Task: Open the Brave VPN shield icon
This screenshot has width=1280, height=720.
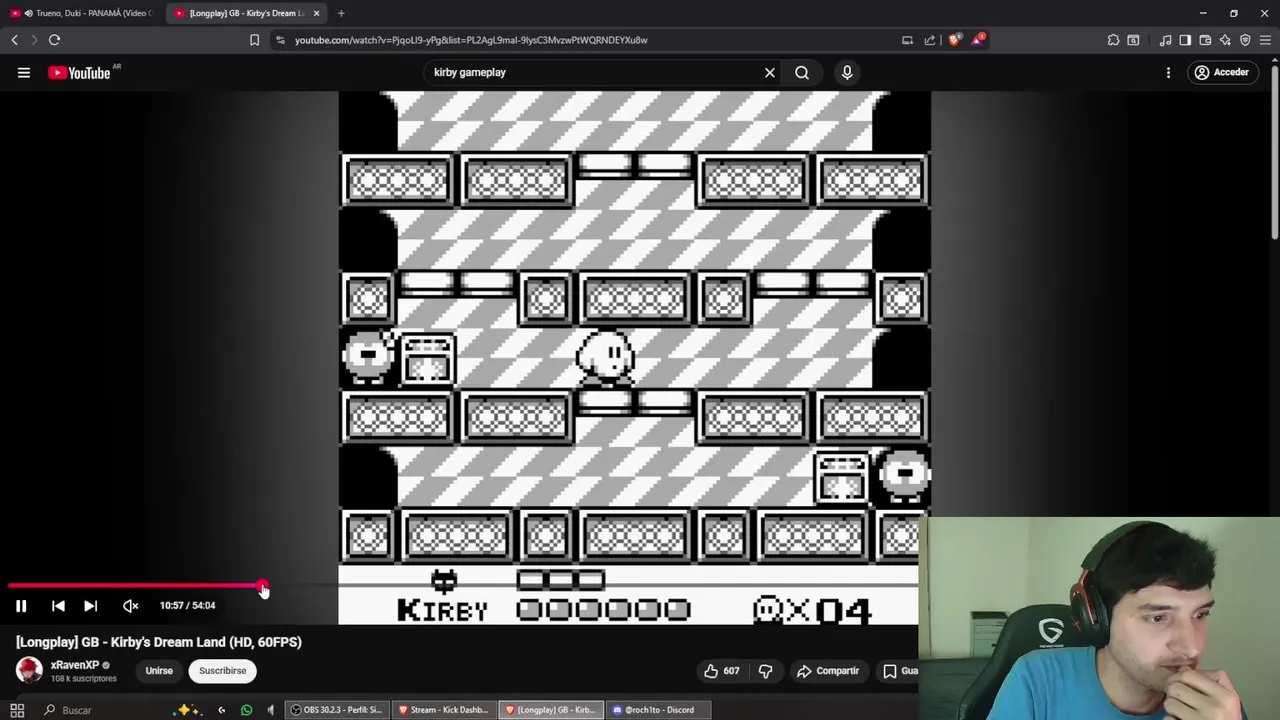Action: pyautogui.click(x=1245, y=40)
